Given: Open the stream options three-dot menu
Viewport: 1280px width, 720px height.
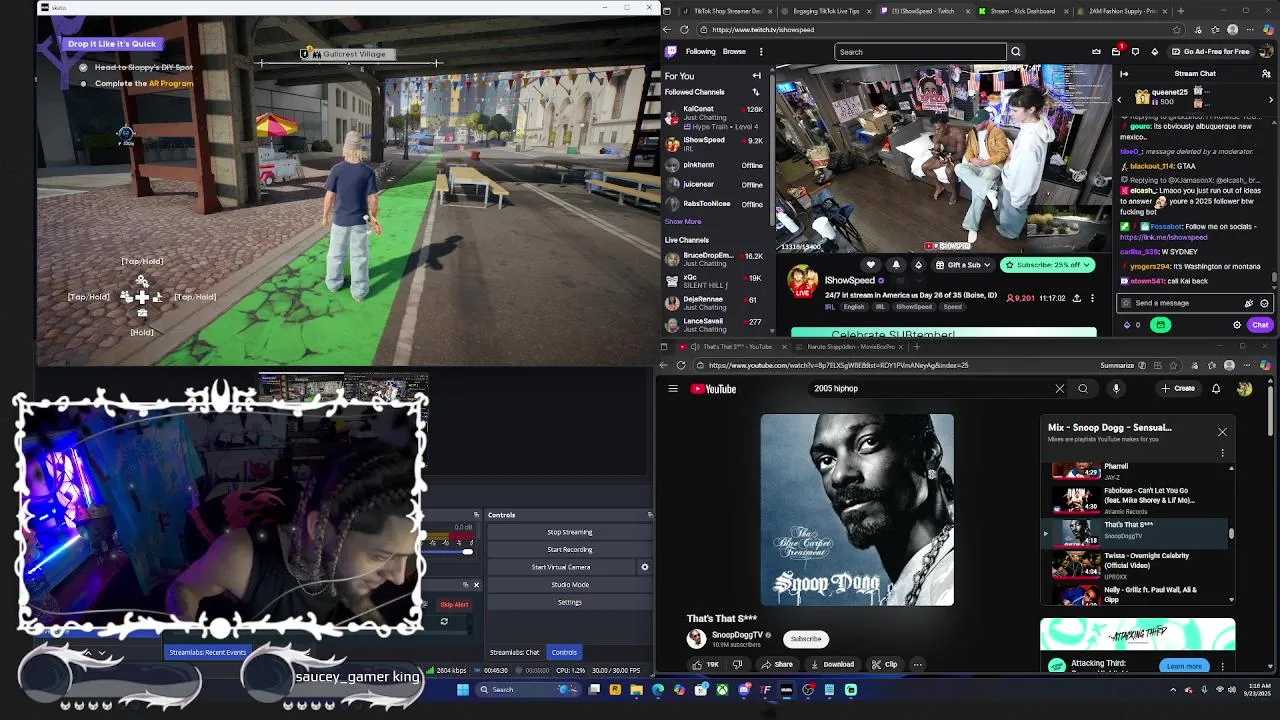Looking at the screenshot, I should 1092,298.
